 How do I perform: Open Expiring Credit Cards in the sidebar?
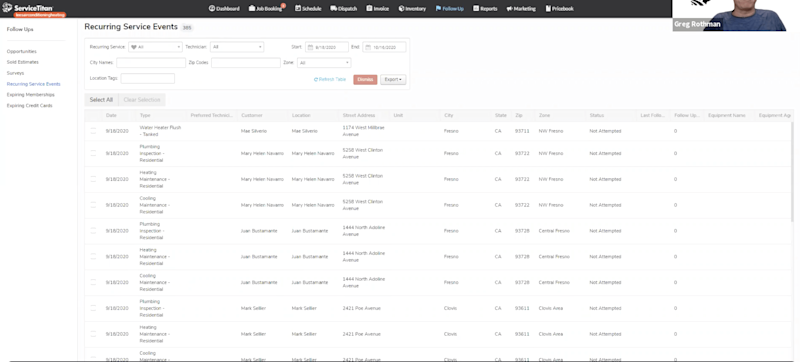[x=30, y=106]
